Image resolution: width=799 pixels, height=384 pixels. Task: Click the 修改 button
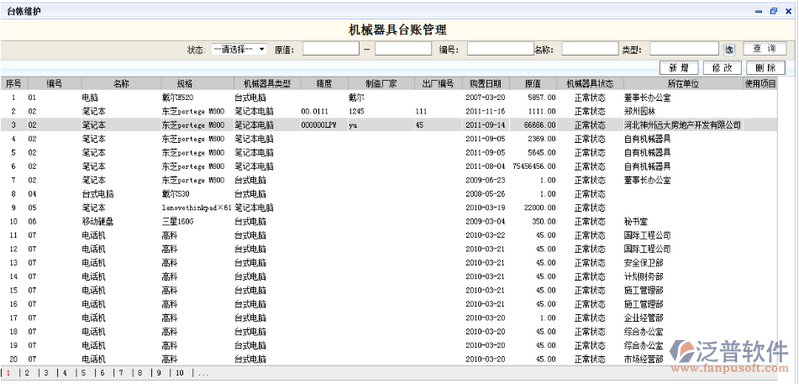pos(722,68)
